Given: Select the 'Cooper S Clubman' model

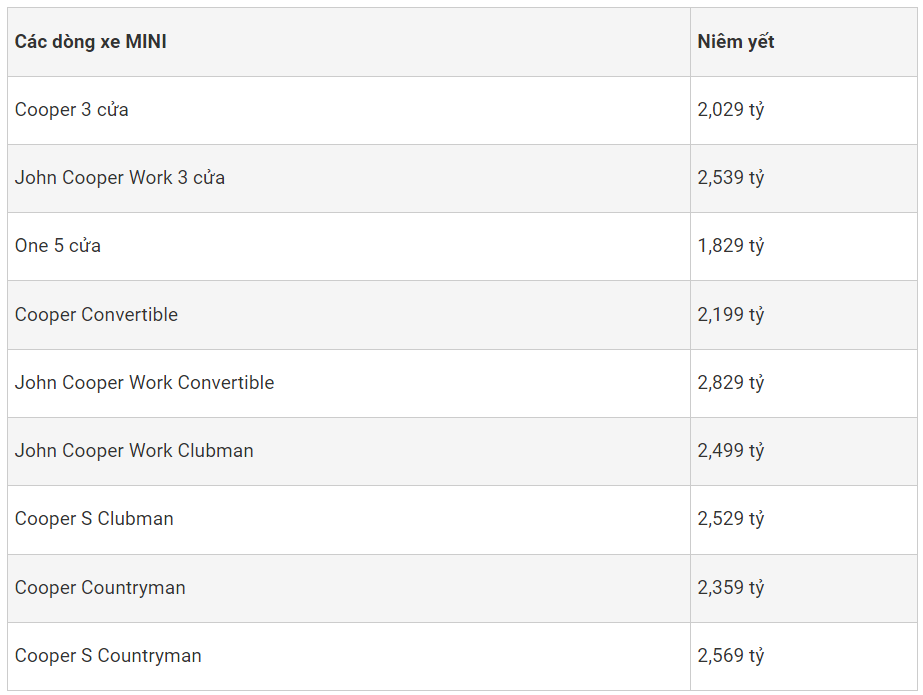Looking at the screenshot, I should coord(94,519).
